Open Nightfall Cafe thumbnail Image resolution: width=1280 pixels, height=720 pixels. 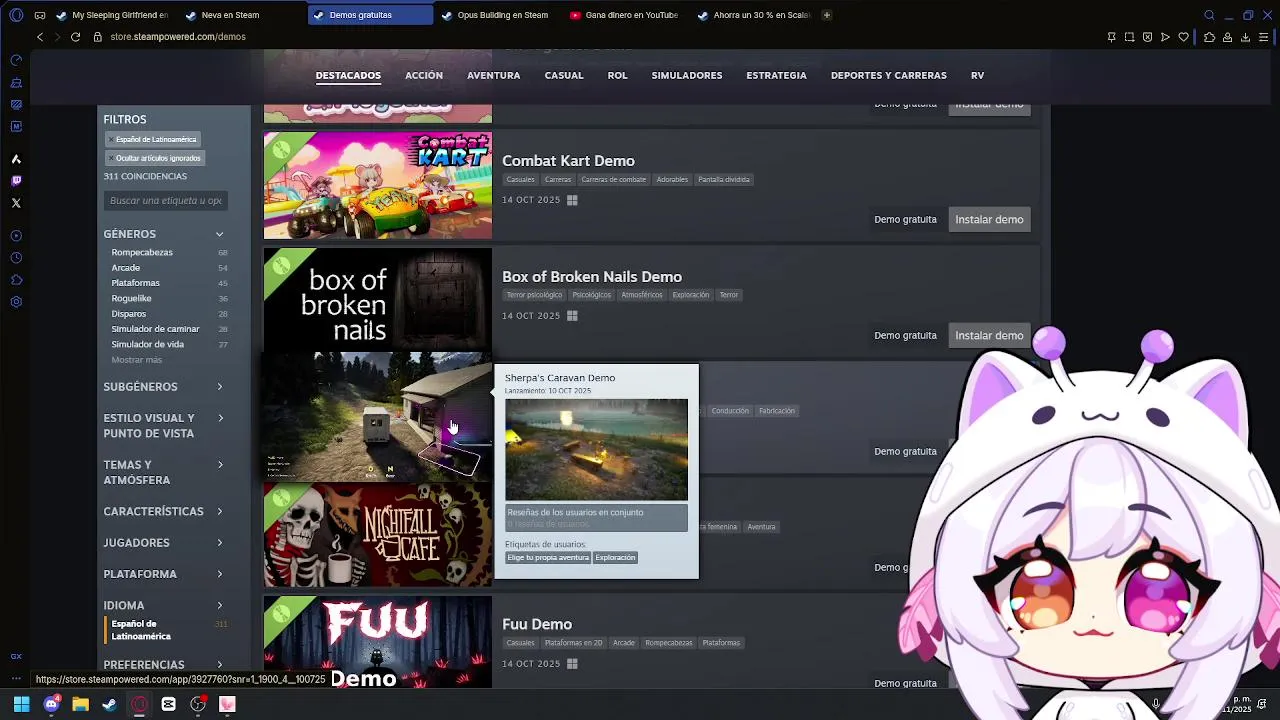tap(378, 534)
